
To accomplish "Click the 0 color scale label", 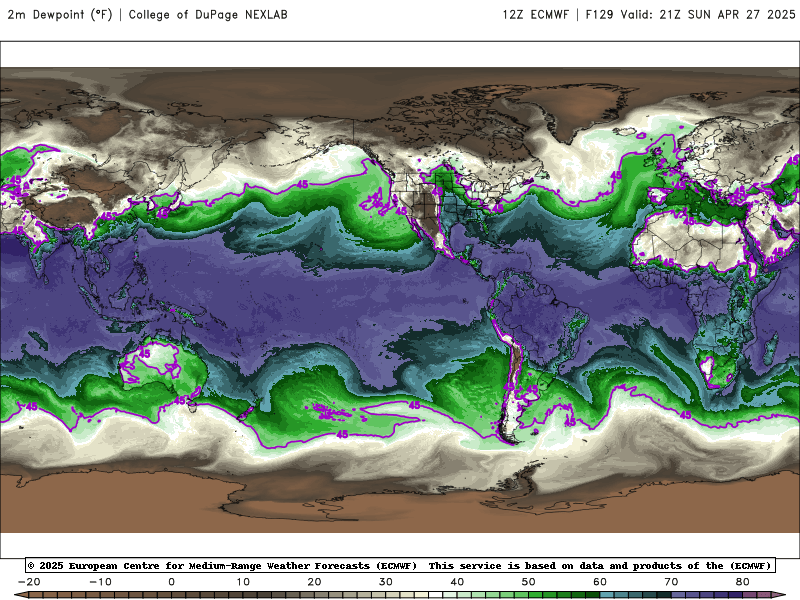I will [171, 582].
